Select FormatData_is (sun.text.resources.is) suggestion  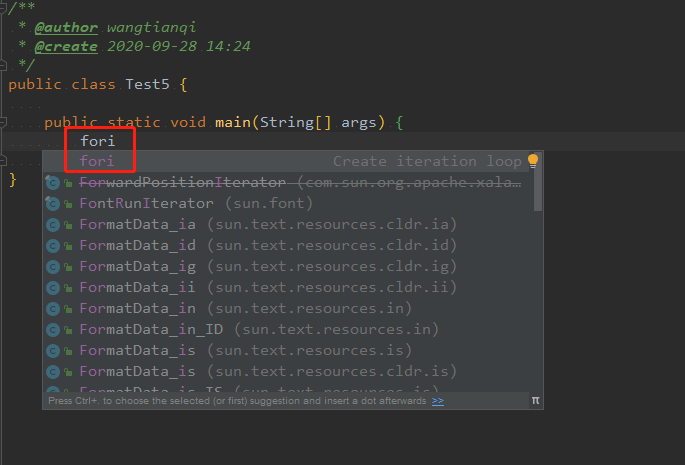coord(285,350)
